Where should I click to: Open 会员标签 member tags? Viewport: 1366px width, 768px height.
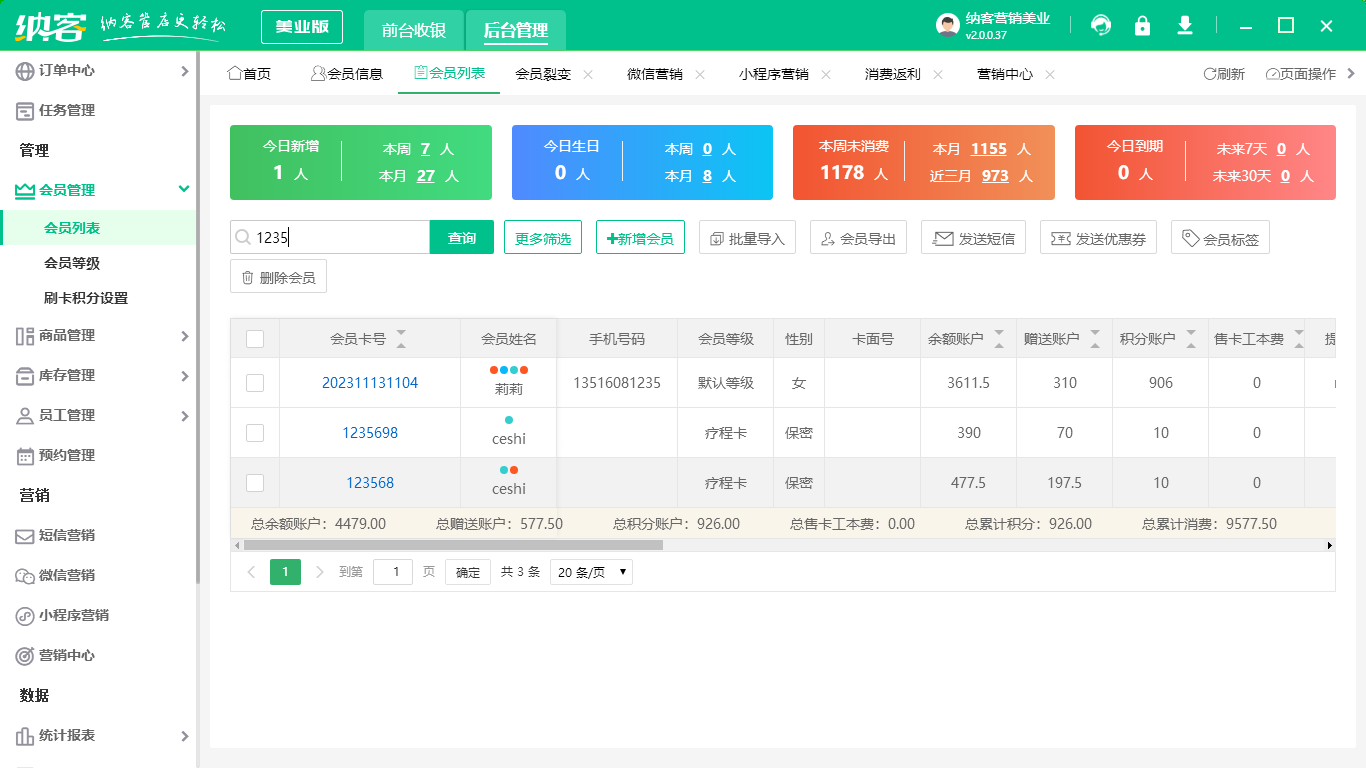click(x=1220, y=237)
